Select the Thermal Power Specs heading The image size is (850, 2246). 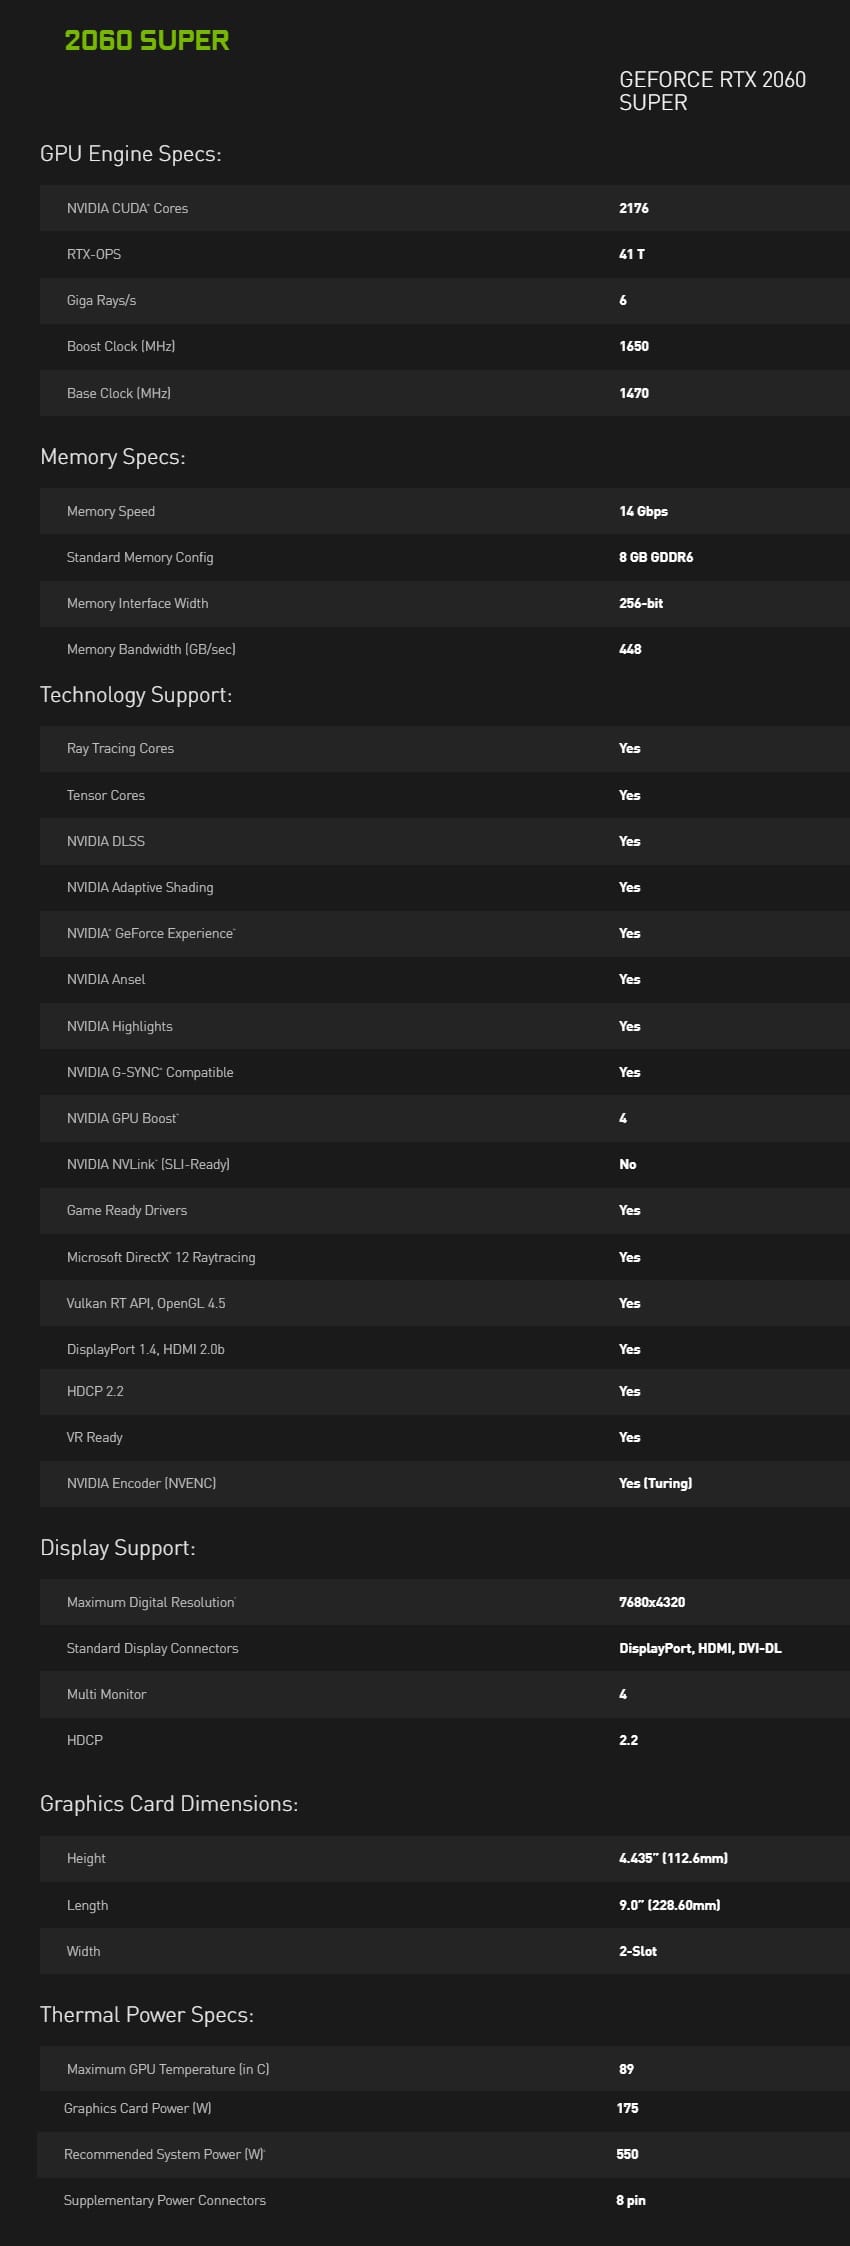[147, 2015]
